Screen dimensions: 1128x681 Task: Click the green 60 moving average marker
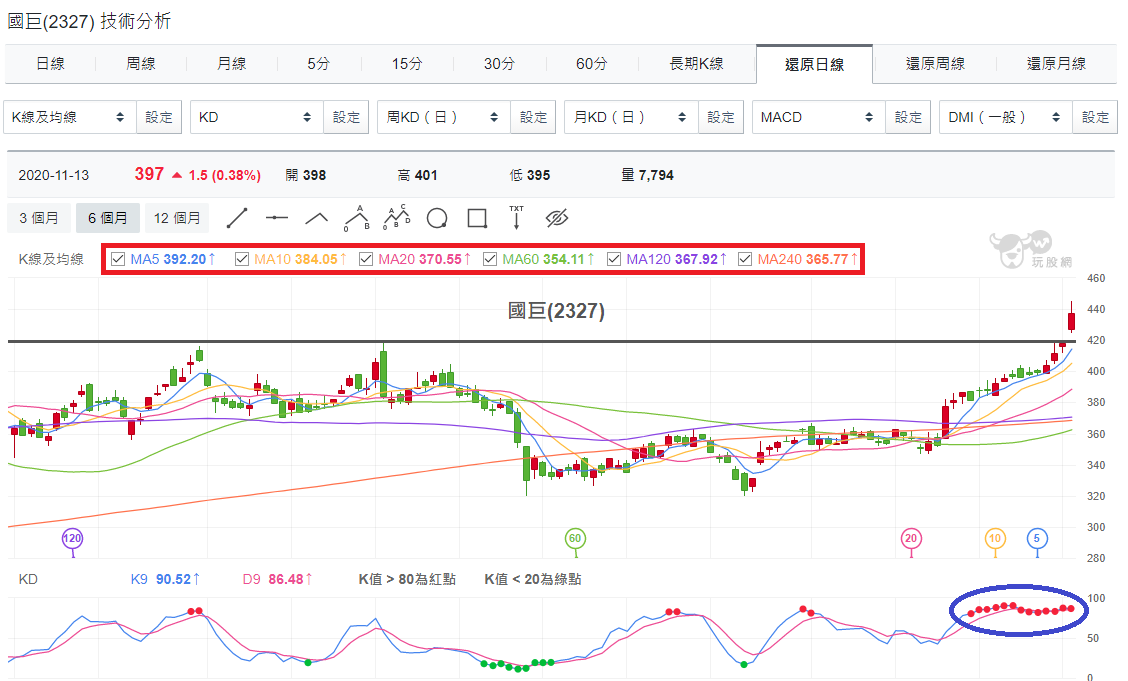[575, 538]
